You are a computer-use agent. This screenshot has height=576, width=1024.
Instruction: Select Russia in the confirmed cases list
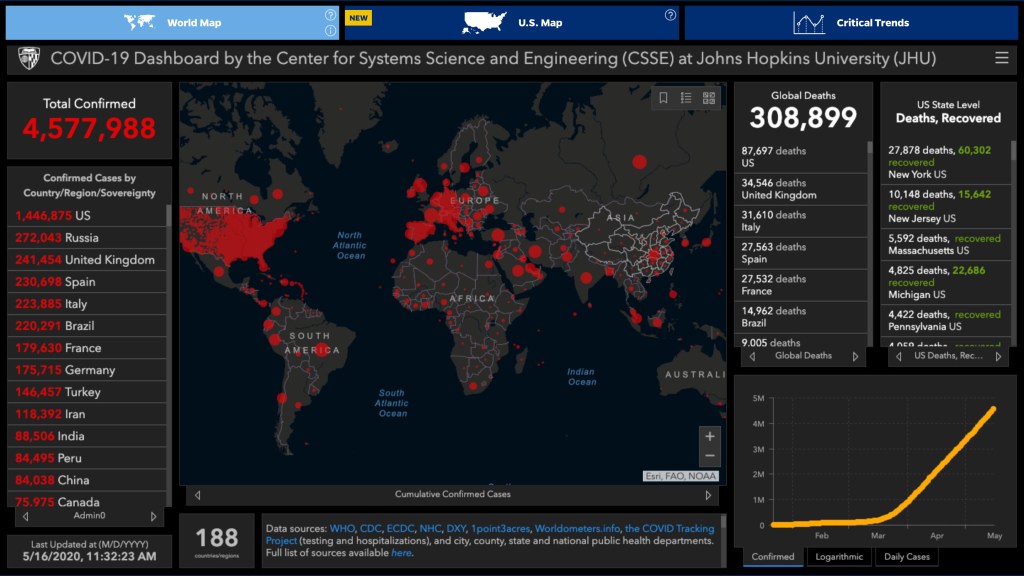(82, 238)
